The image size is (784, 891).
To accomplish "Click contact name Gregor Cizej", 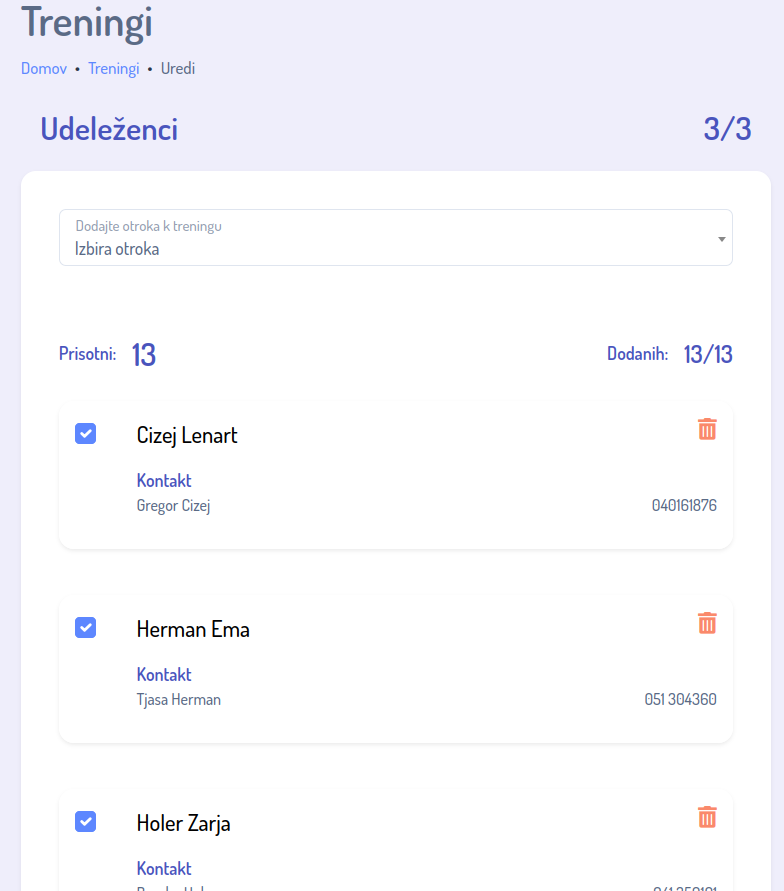I will tap(173, 506).
